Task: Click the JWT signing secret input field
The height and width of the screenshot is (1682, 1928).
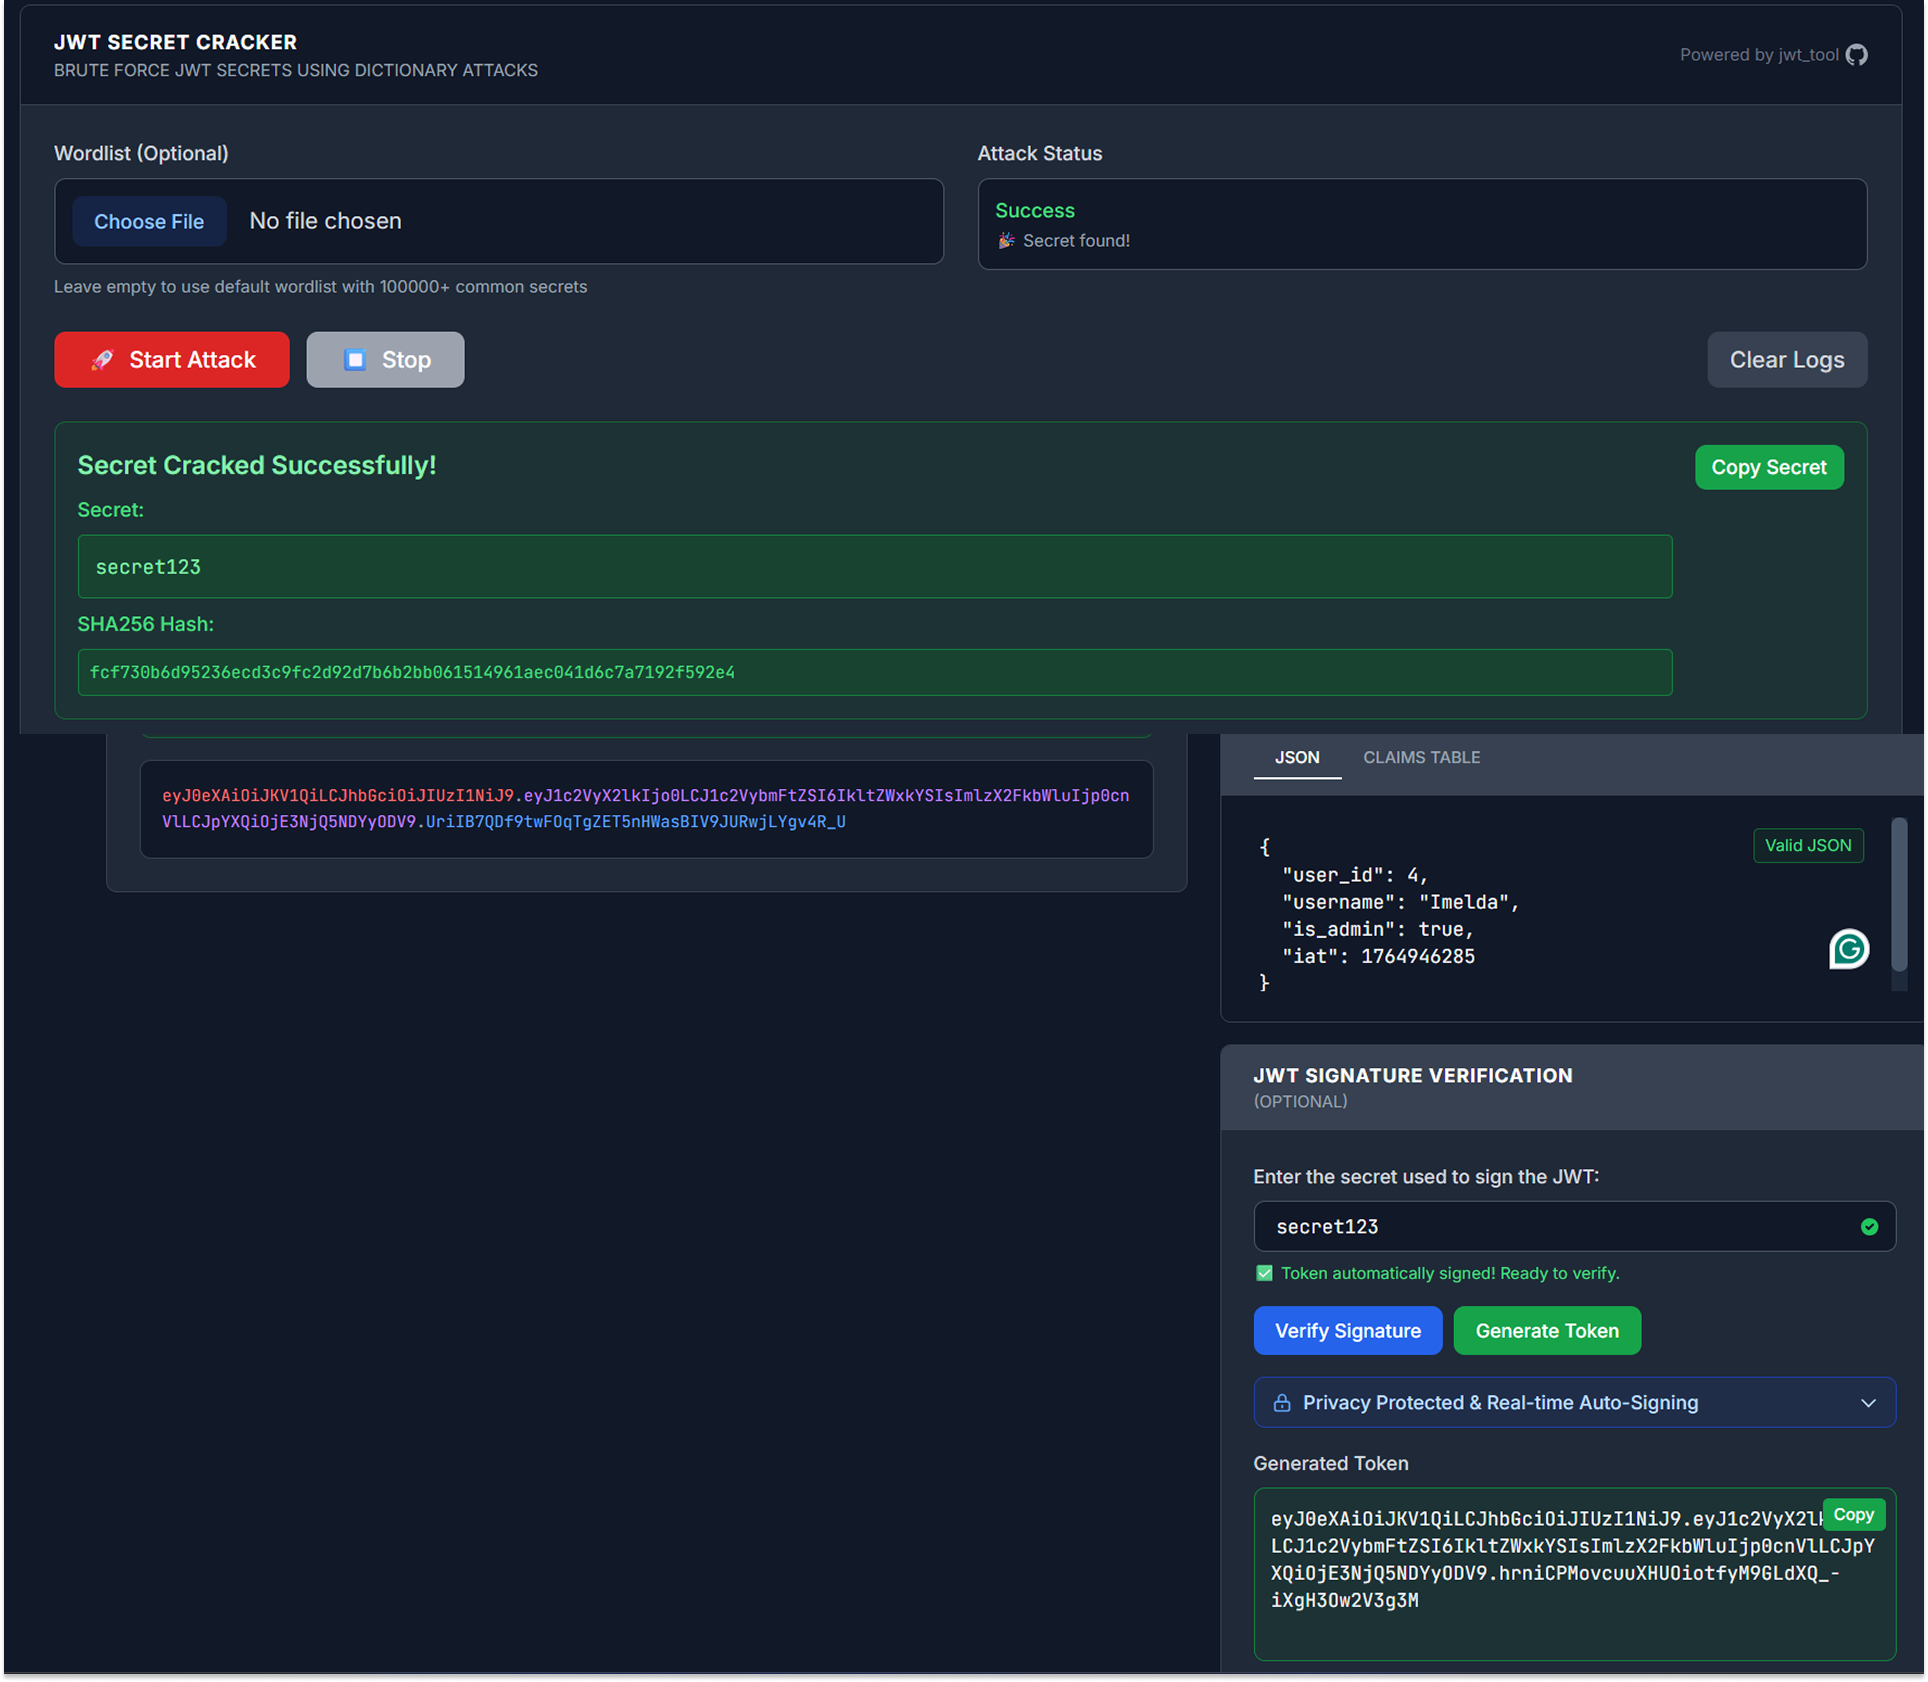Action: point(1550,1227)
